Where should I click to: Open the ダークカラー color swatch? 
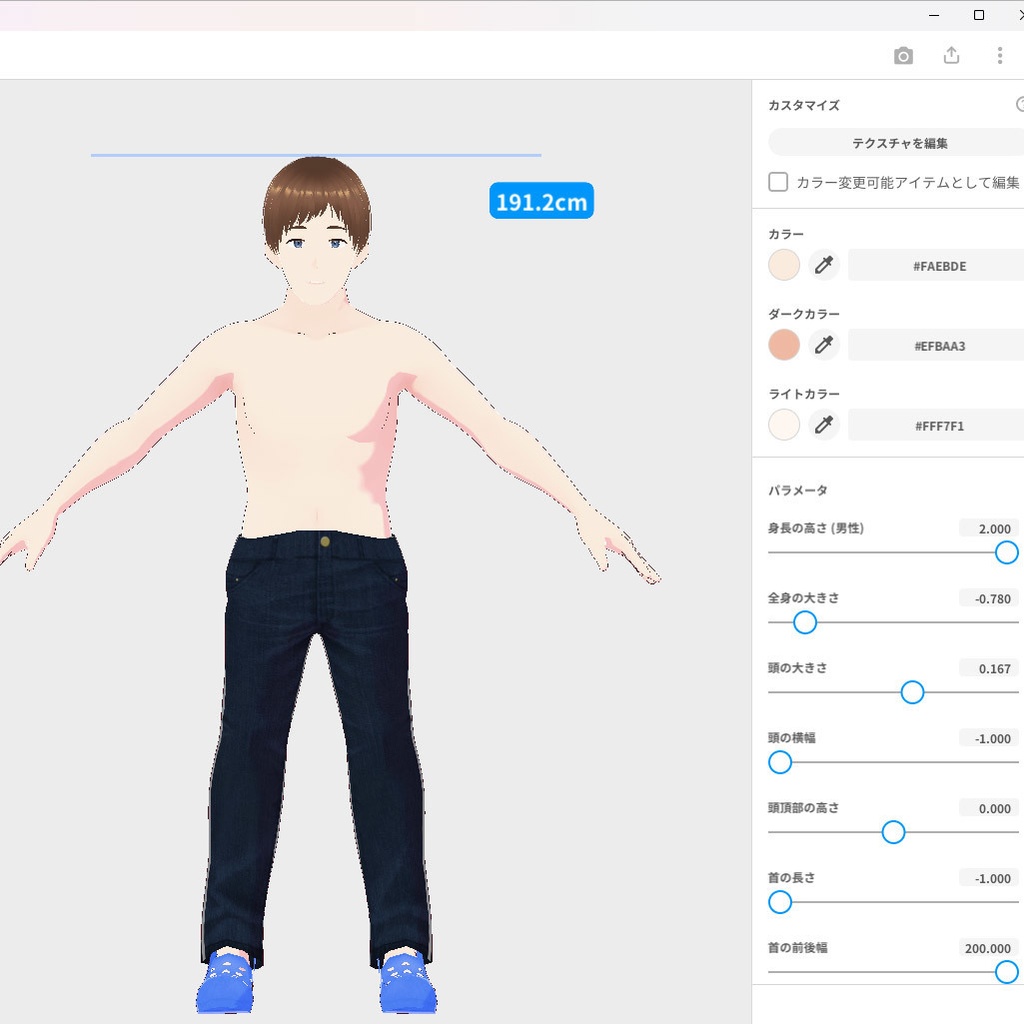784,345
